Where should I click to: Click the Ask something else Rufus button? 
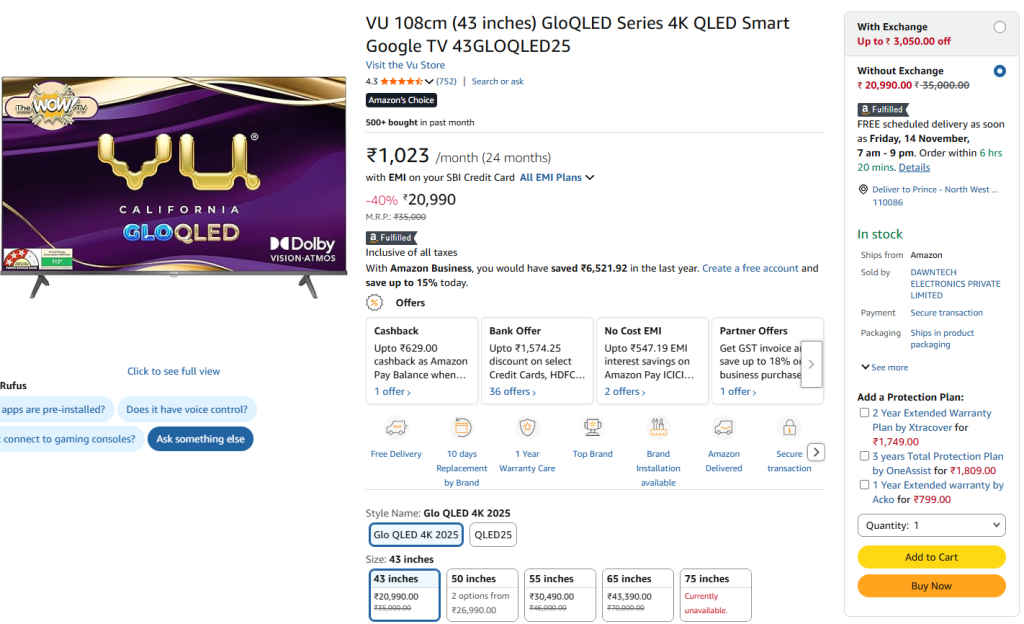tap(200, 438)
